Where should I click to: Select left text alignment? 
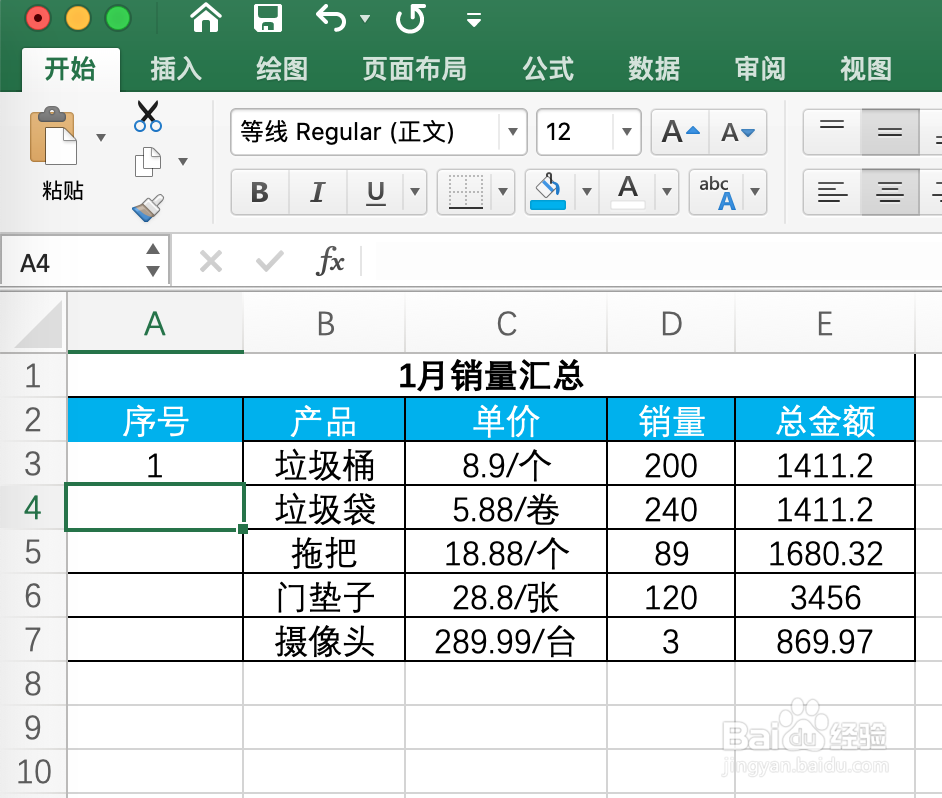pos(831,192)
